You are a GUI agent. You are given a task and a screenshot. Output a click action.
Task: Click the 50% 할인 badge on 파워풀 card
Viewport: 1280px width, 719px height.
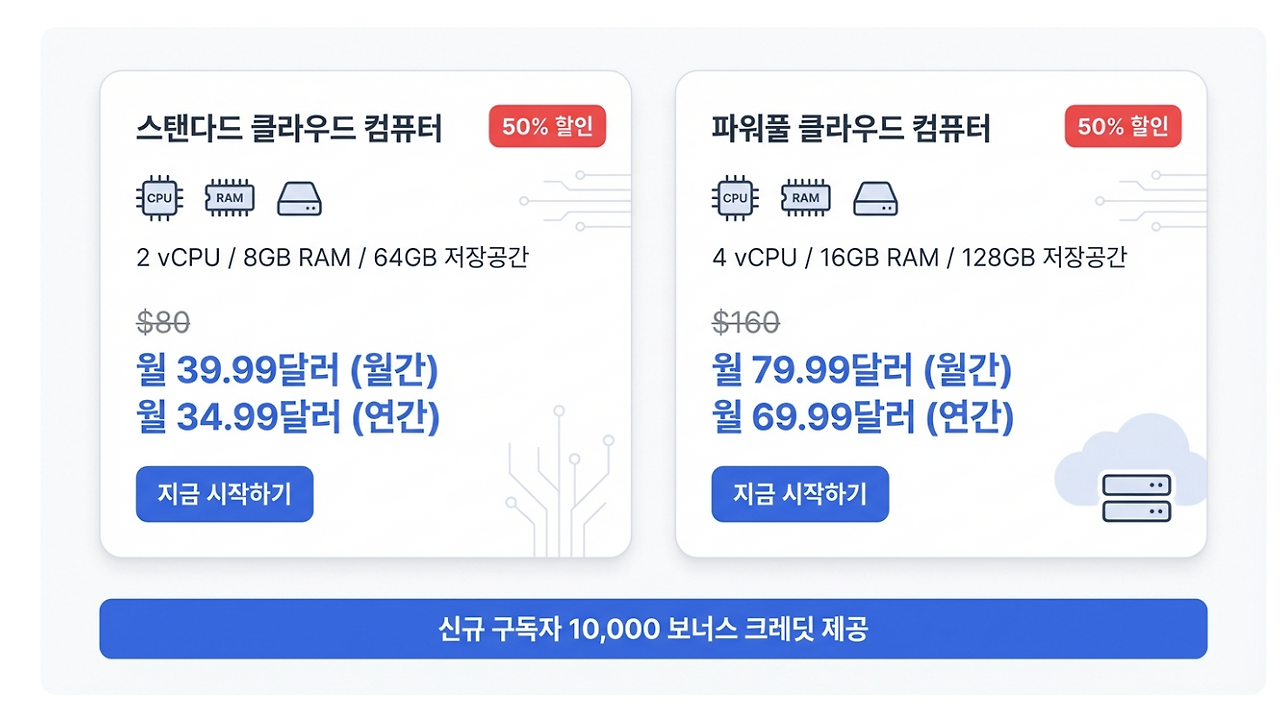point(1123,127)
